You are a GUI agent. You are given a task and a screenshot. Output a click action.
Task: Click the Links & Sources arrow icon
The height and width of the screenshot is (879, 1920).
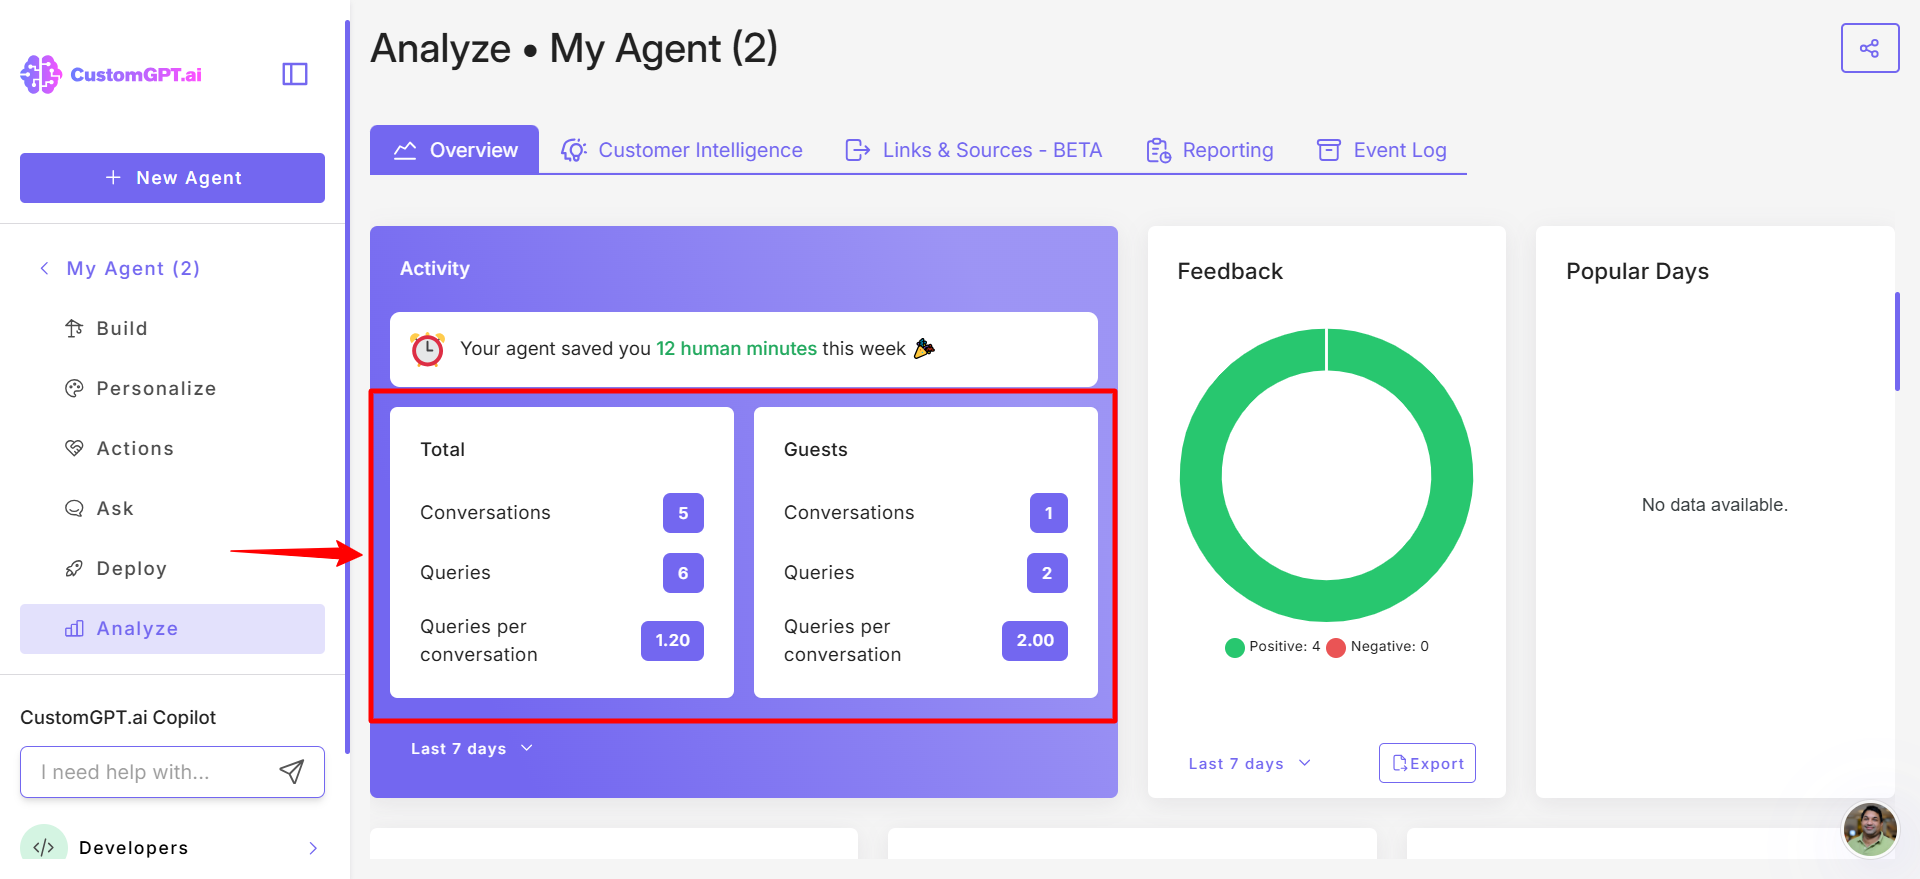click(x=857, y=150)
